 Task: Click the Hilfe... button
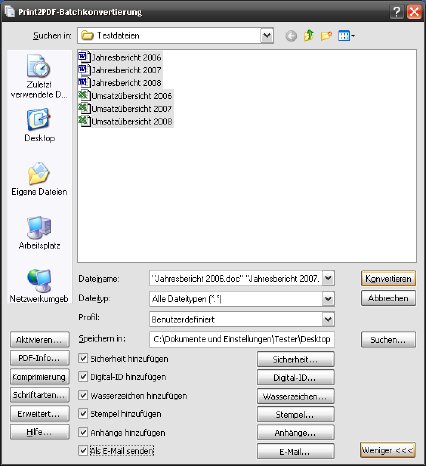click(40, 432)
